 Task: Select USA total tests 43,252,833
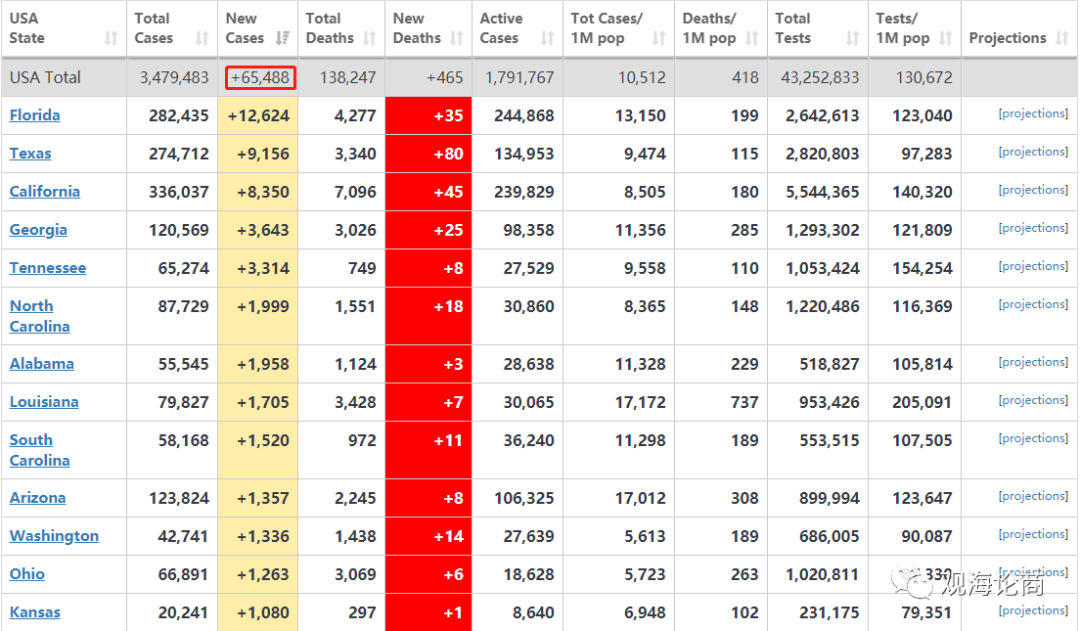coord(820,77)
